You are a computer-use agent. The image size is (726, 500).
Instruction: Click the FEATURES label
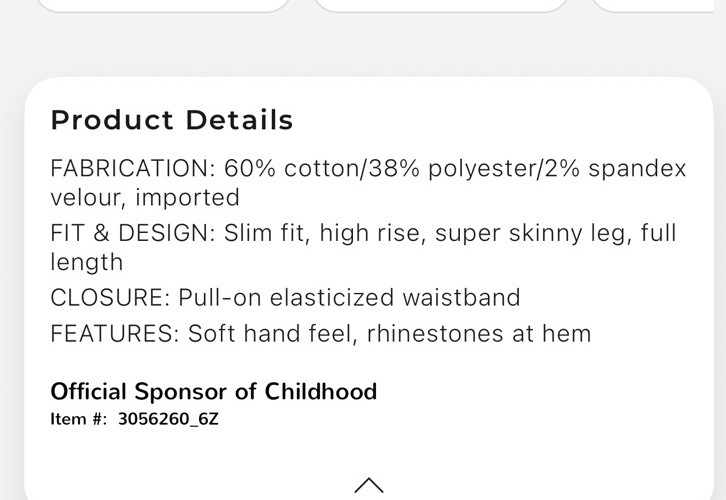tap(115, 333)
